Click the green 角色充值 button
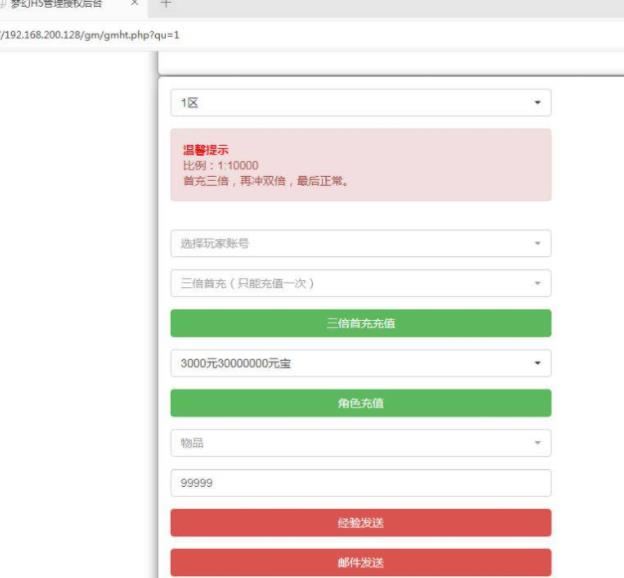The width and height of the screenshot is (624, 578). [360, 403]
